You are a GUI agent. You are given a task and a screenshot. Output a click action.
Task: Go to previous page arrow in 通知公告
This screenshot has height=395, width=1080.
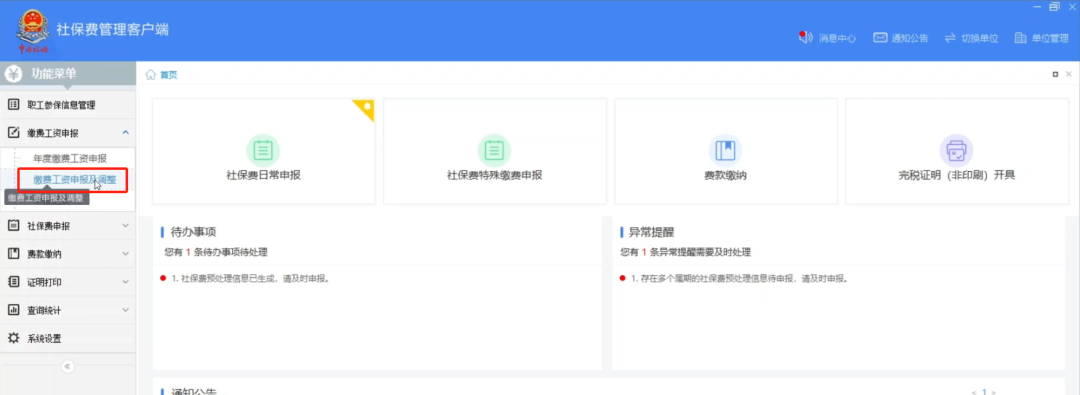click(x=973, y=392)
